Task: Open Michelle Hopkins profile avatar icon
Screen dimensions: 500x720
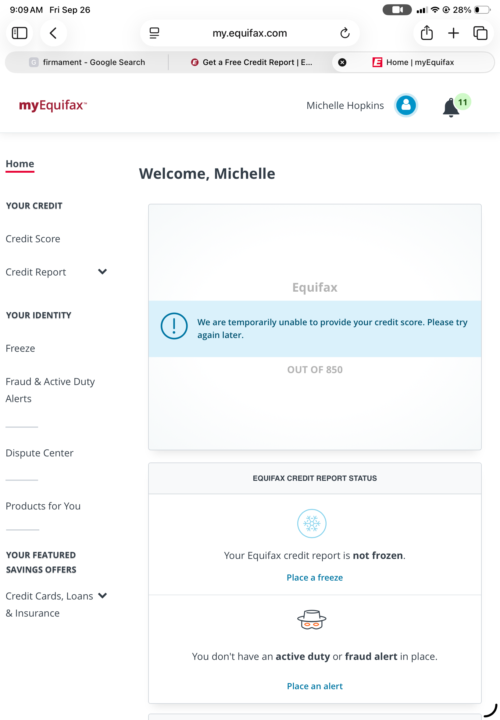Action: [406, 106]
